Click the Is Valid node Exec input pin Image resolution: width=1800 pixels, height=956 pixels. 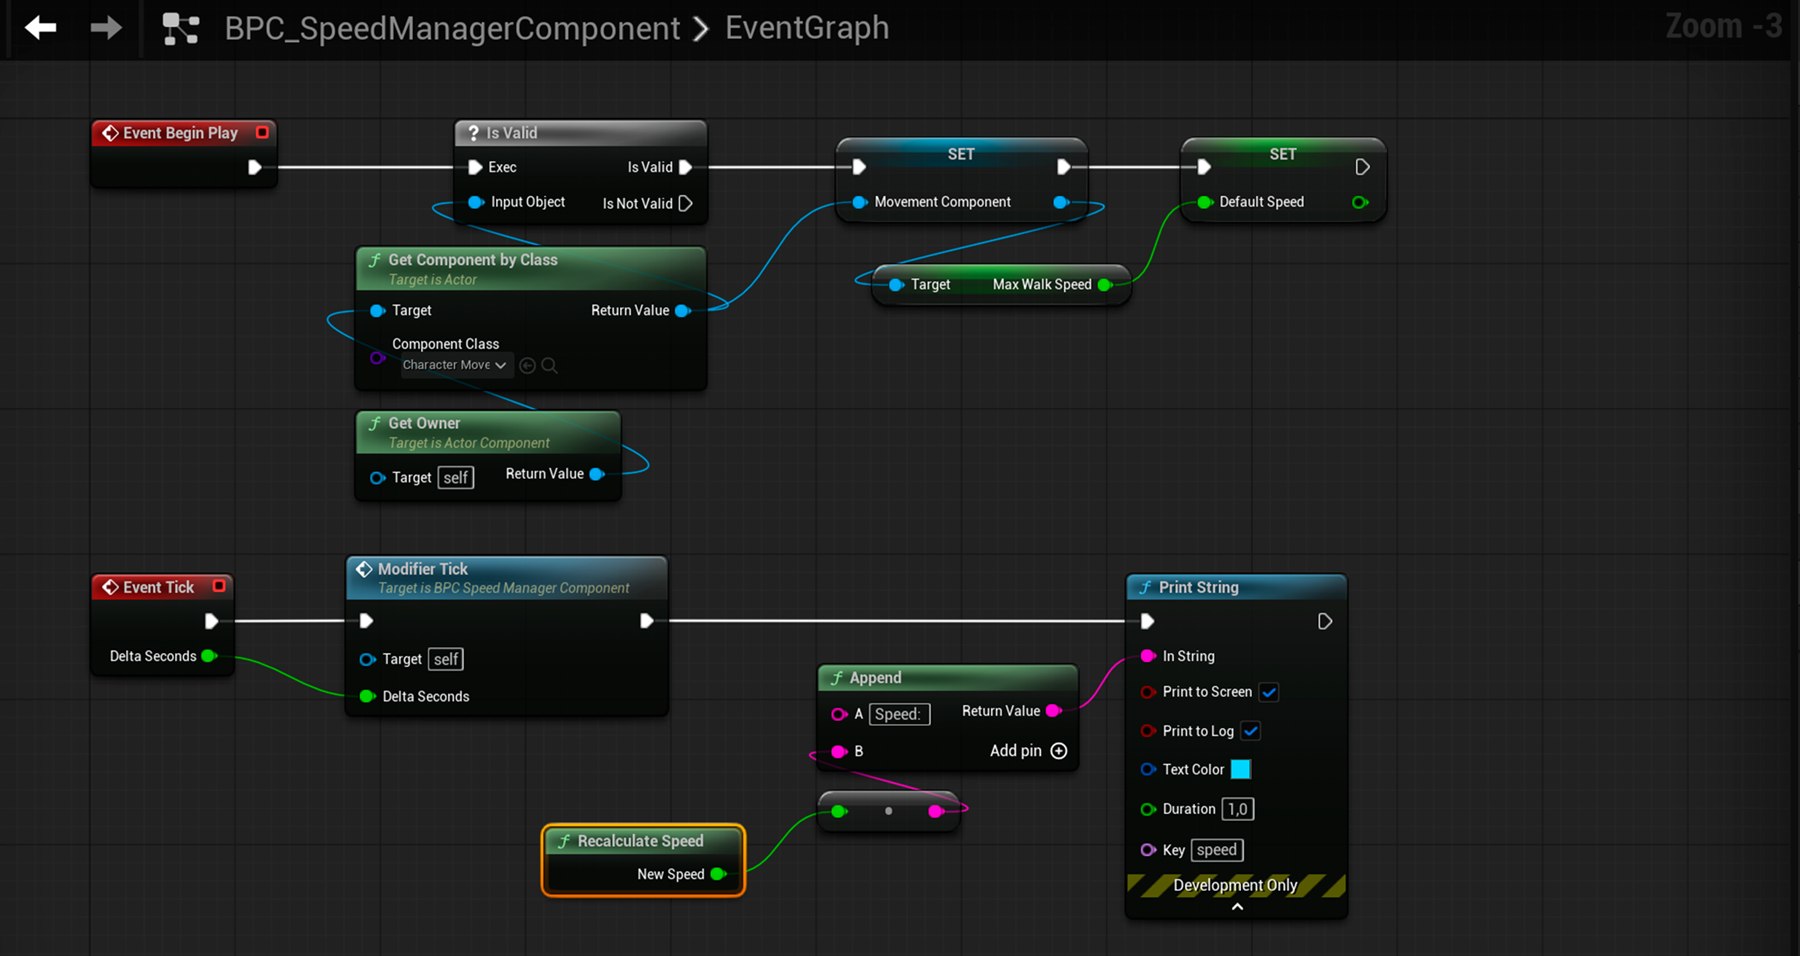pos(475,167)
